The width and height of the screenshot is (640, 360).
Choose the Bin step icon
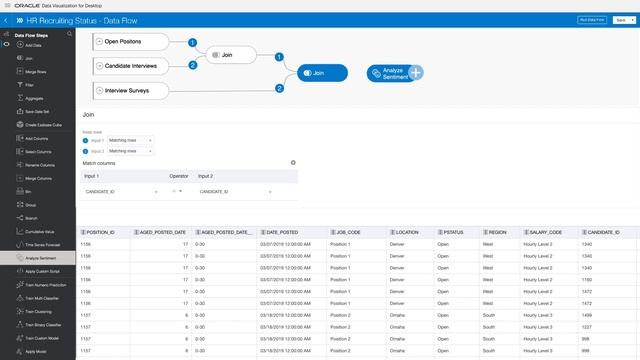20,191
